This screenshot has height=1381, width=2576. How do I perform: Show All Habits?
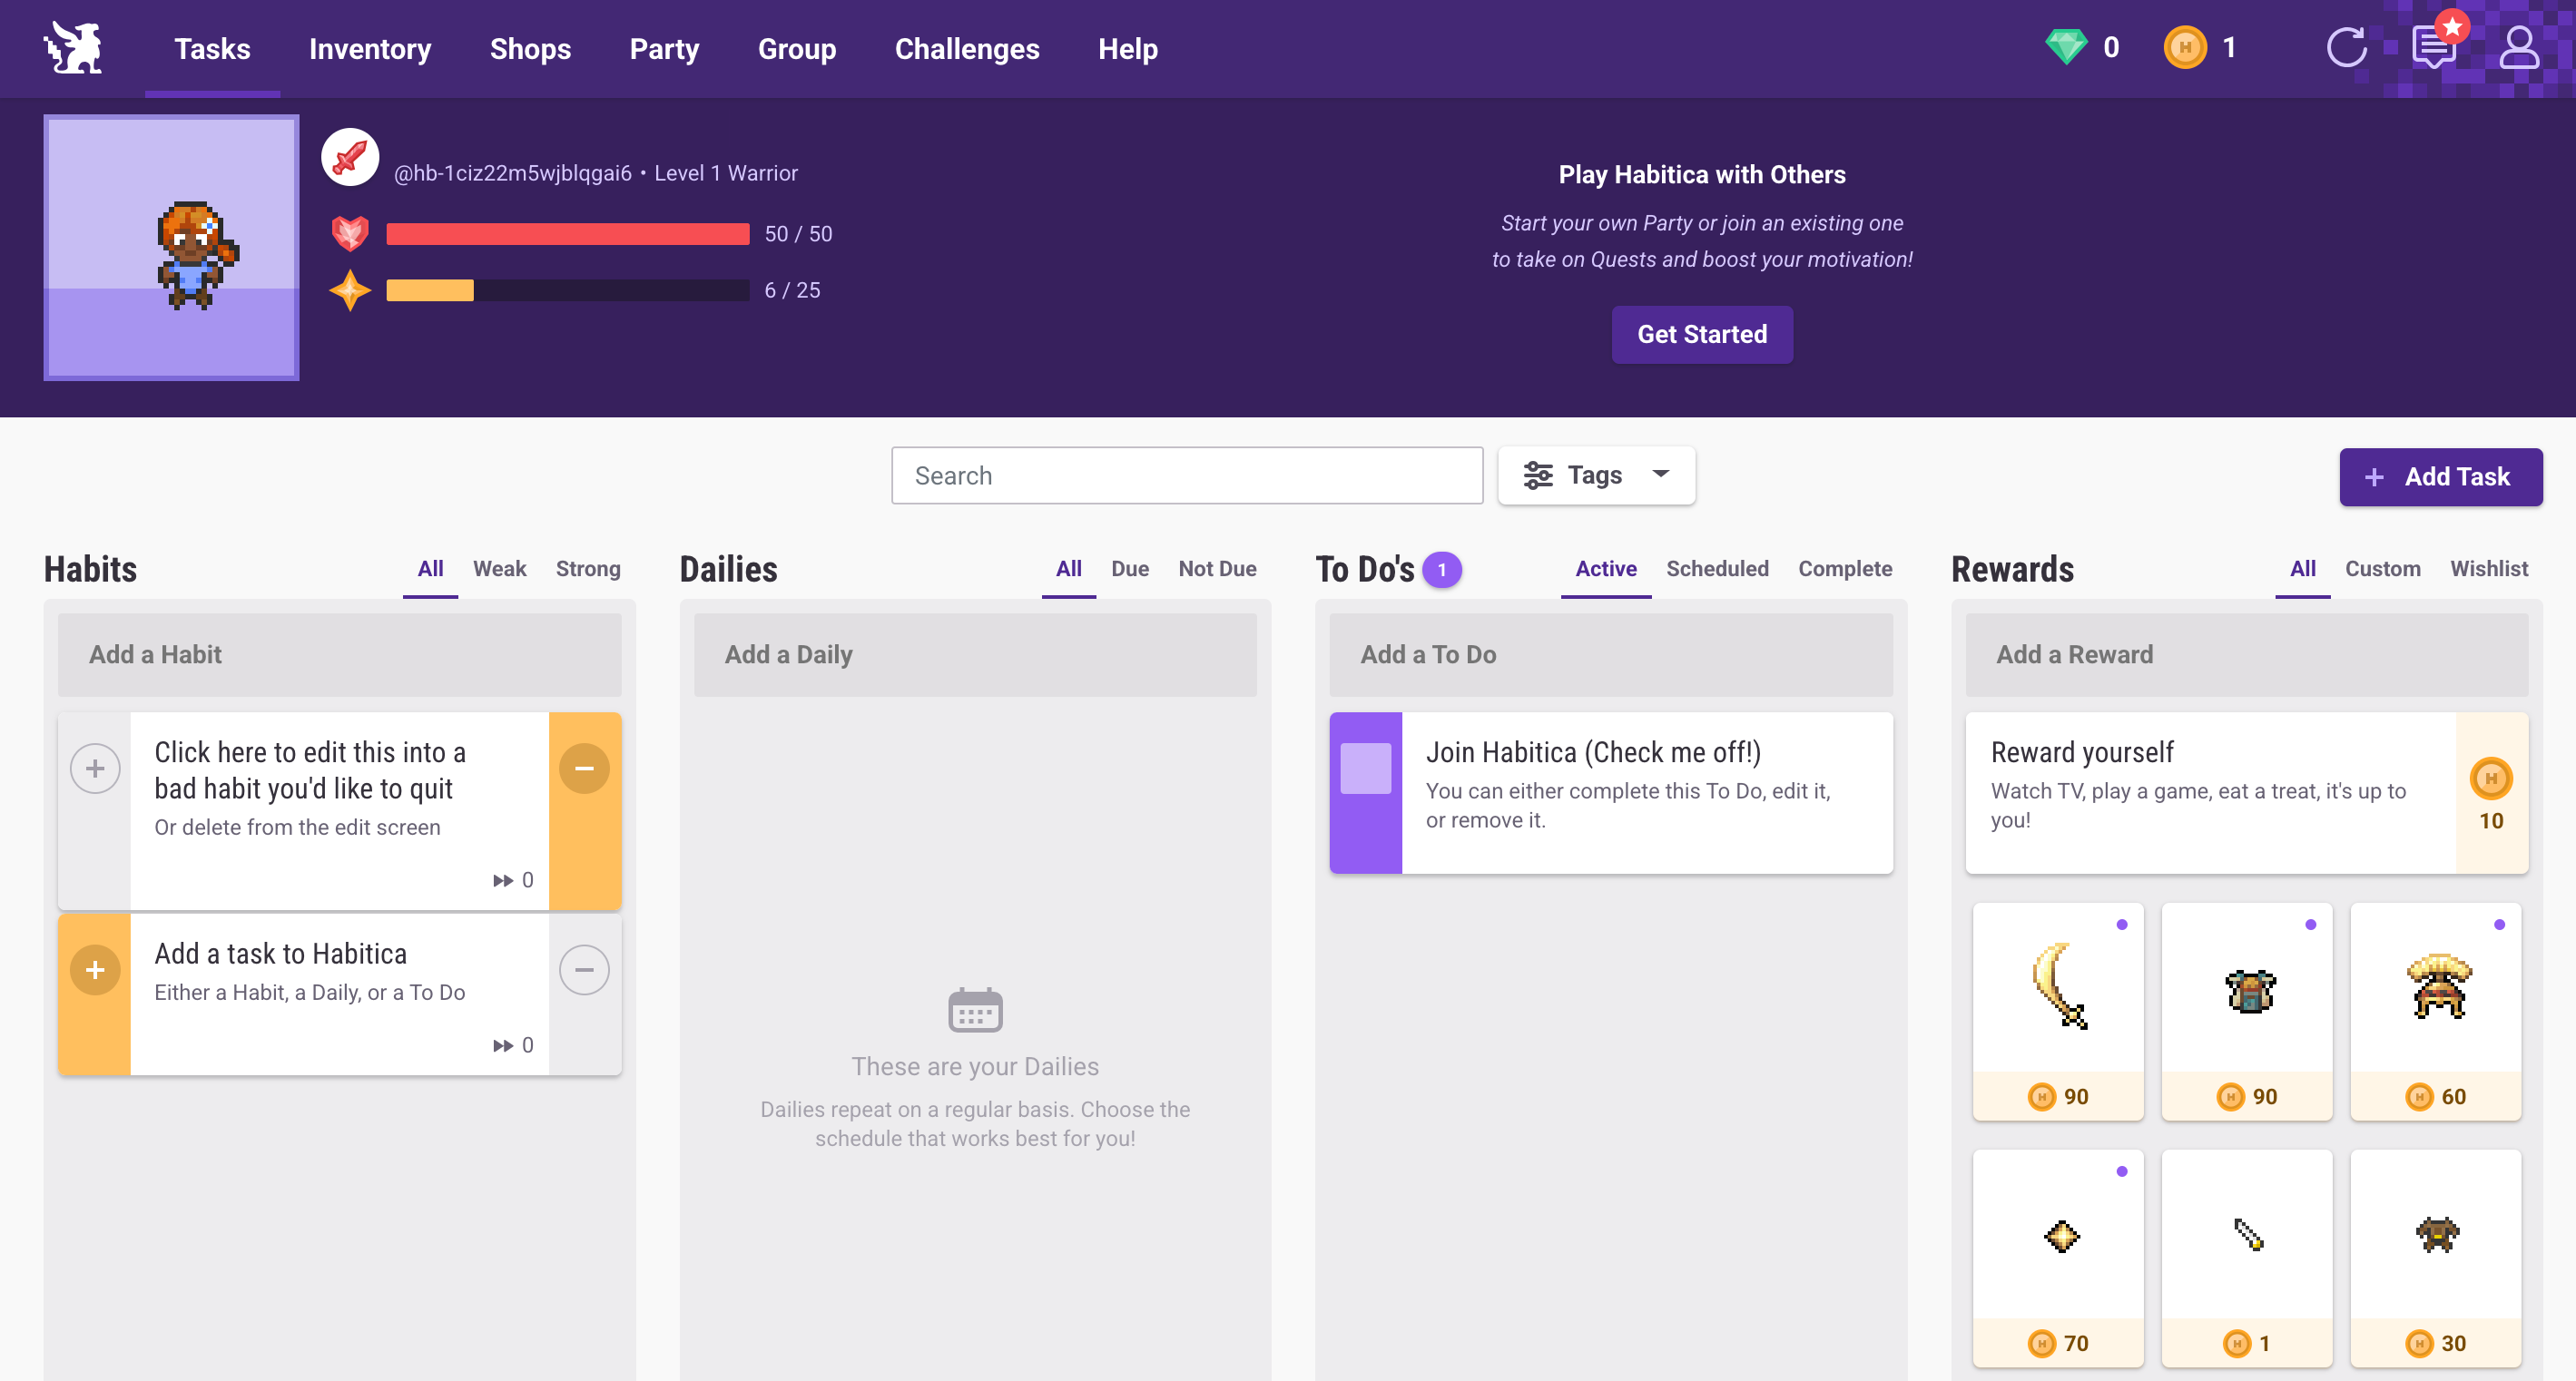[430, 568]
